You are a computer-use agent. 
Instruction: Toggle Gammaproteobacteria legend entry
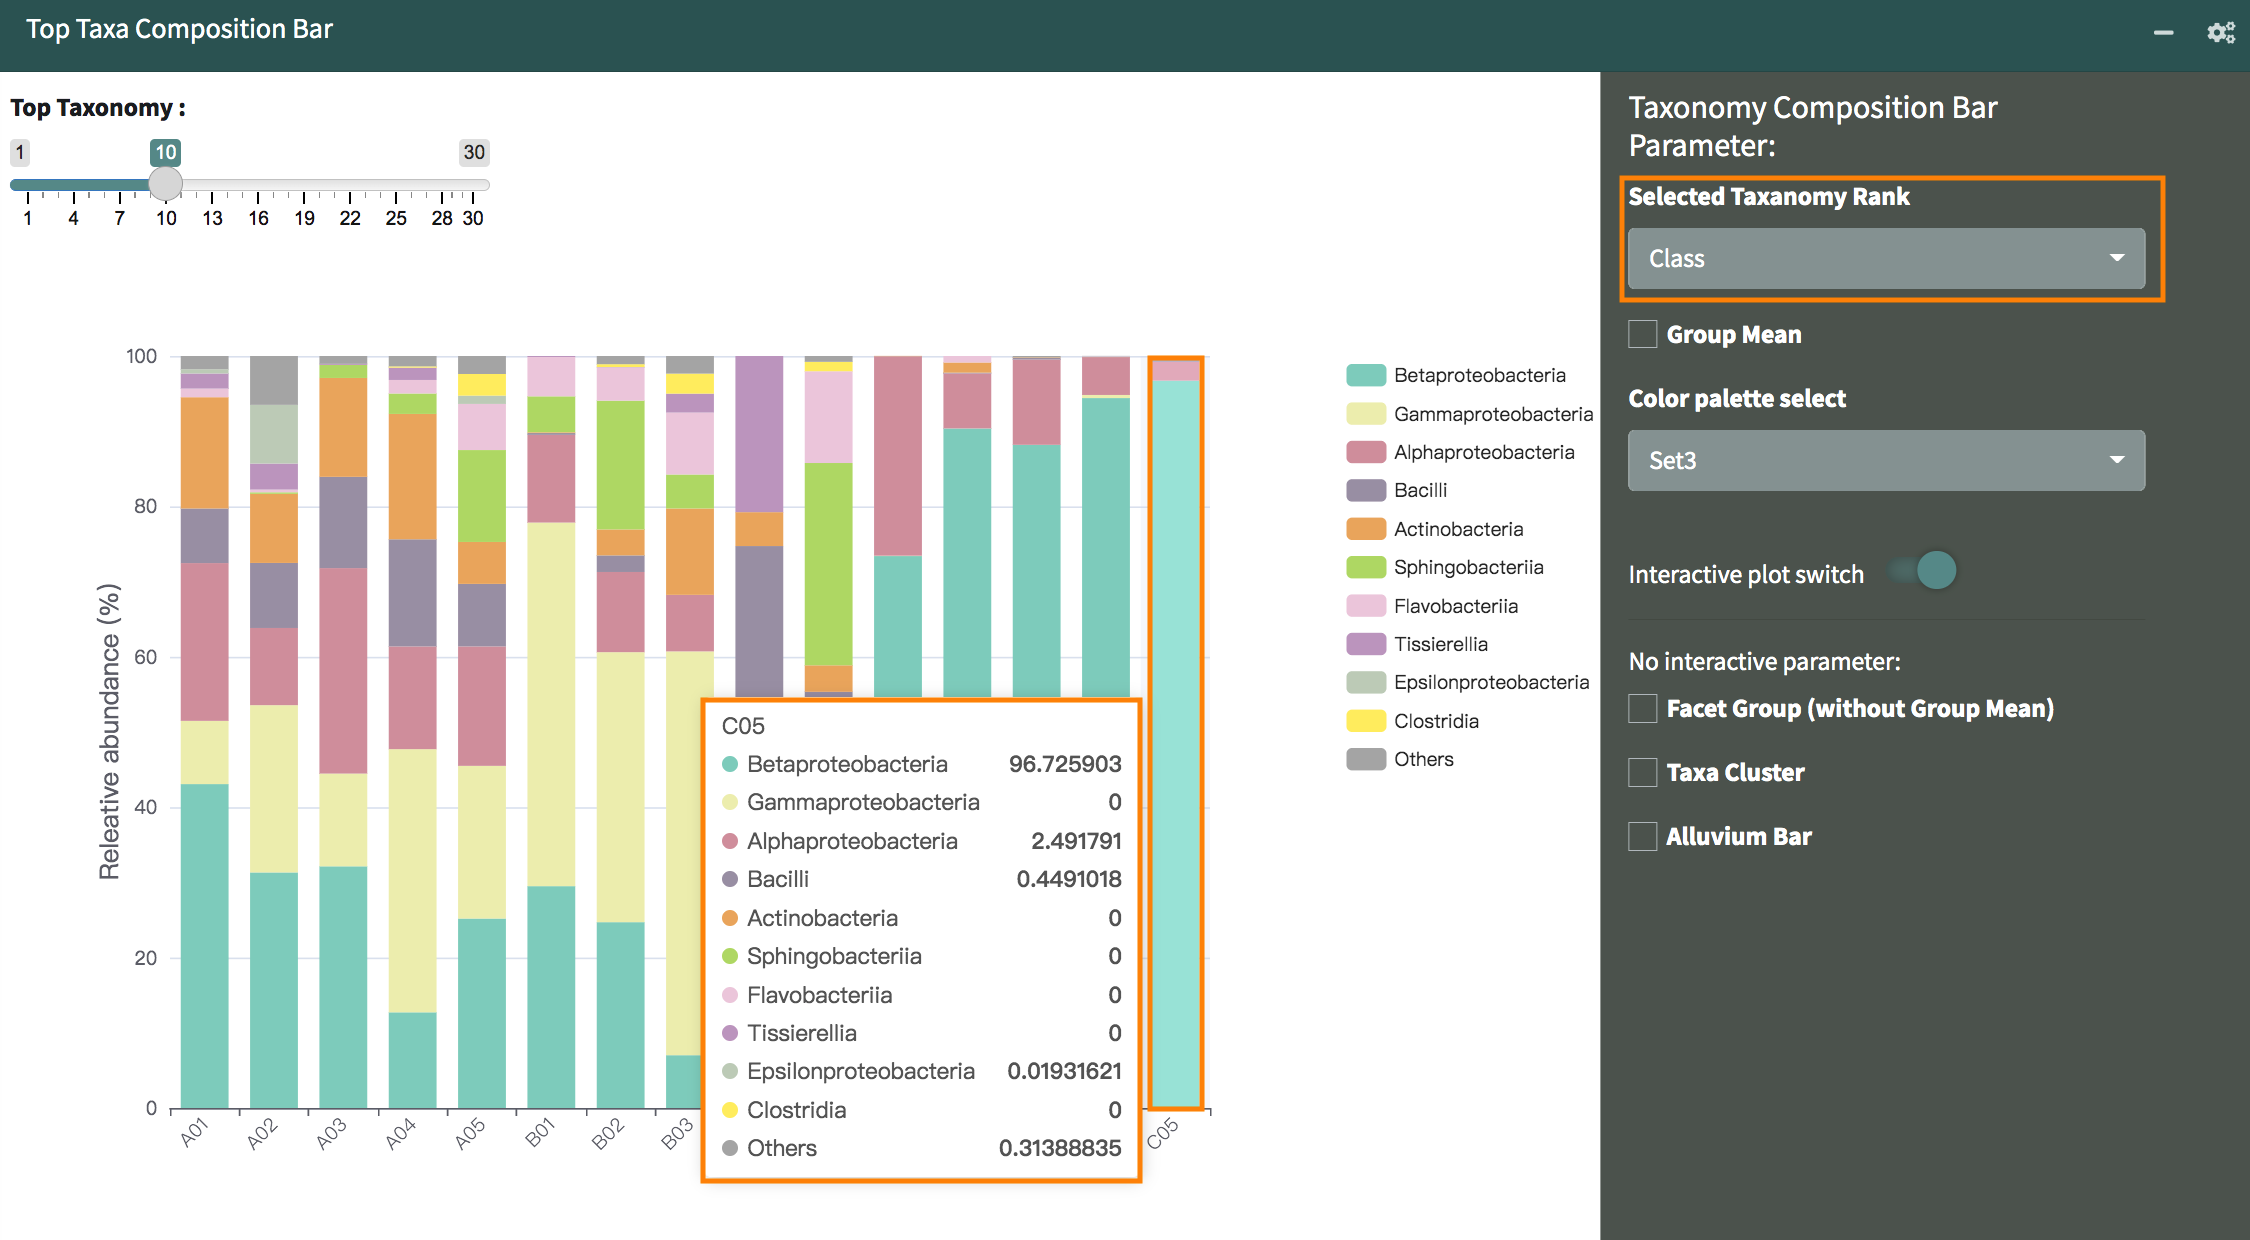pyautogui.click(x=1492, y=414)
